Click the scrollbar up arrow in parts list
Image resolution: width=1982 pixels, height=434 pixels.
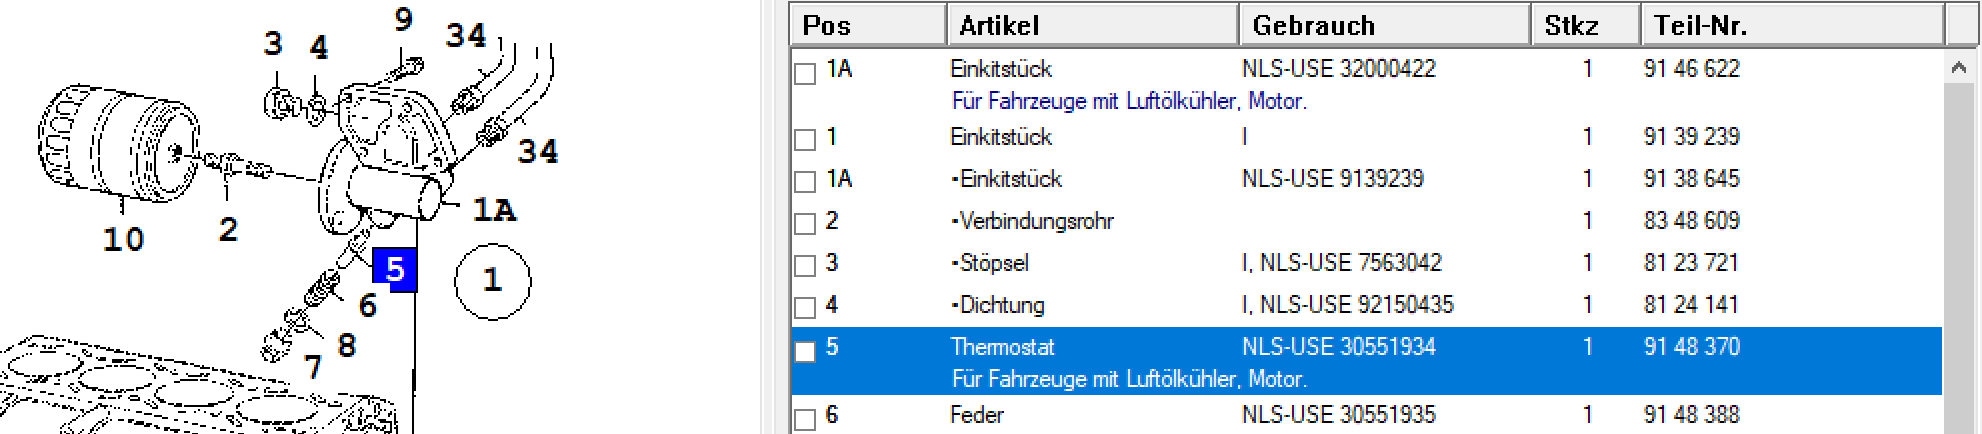click(1959, 68)
